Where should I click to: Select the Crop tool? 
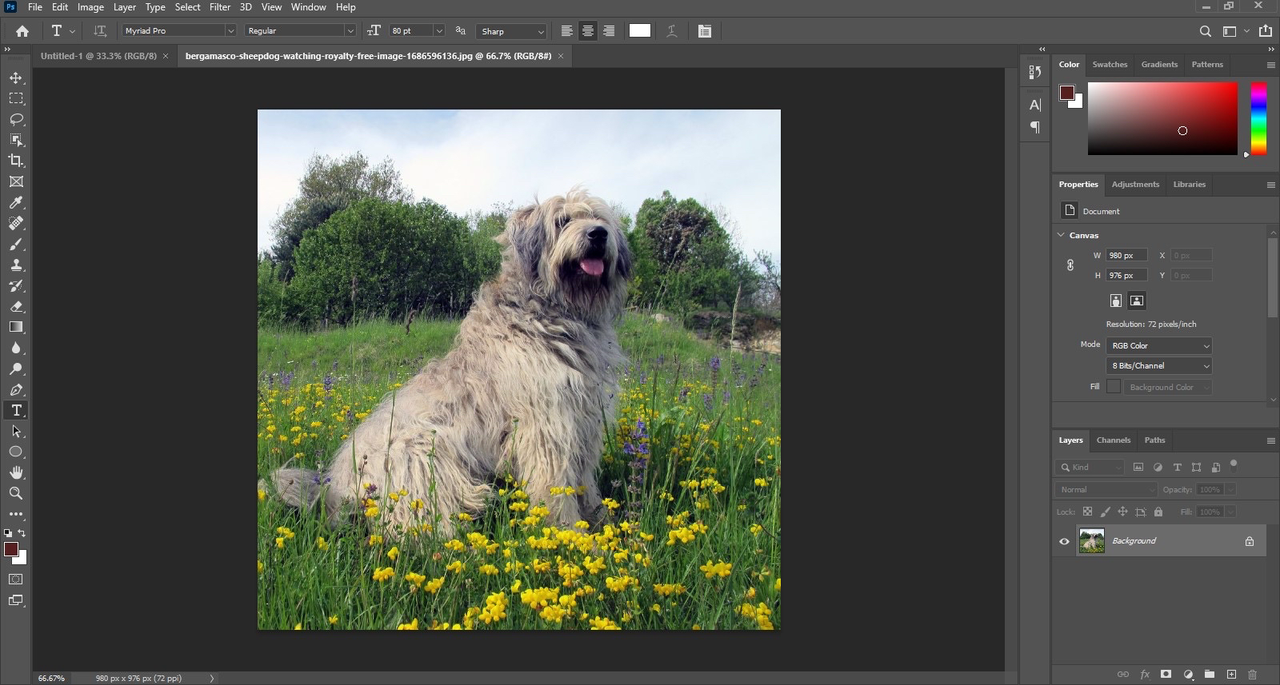pyautogui.click(x=16, y=161)
